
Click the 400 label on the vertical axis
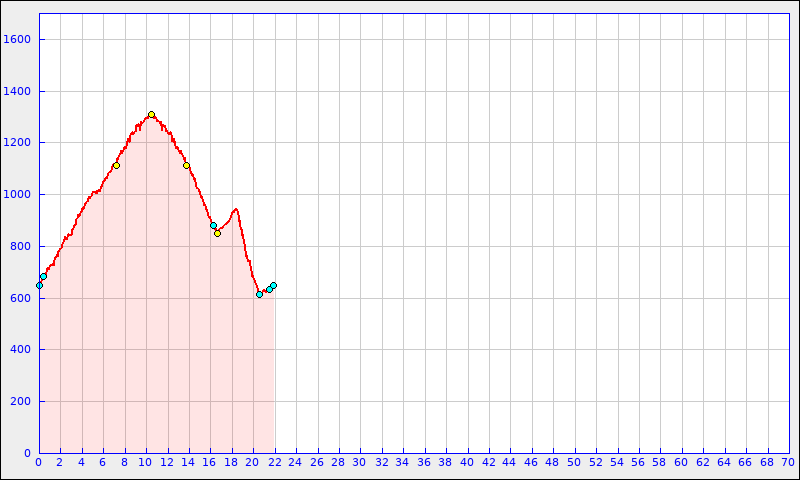pos(21,350)
